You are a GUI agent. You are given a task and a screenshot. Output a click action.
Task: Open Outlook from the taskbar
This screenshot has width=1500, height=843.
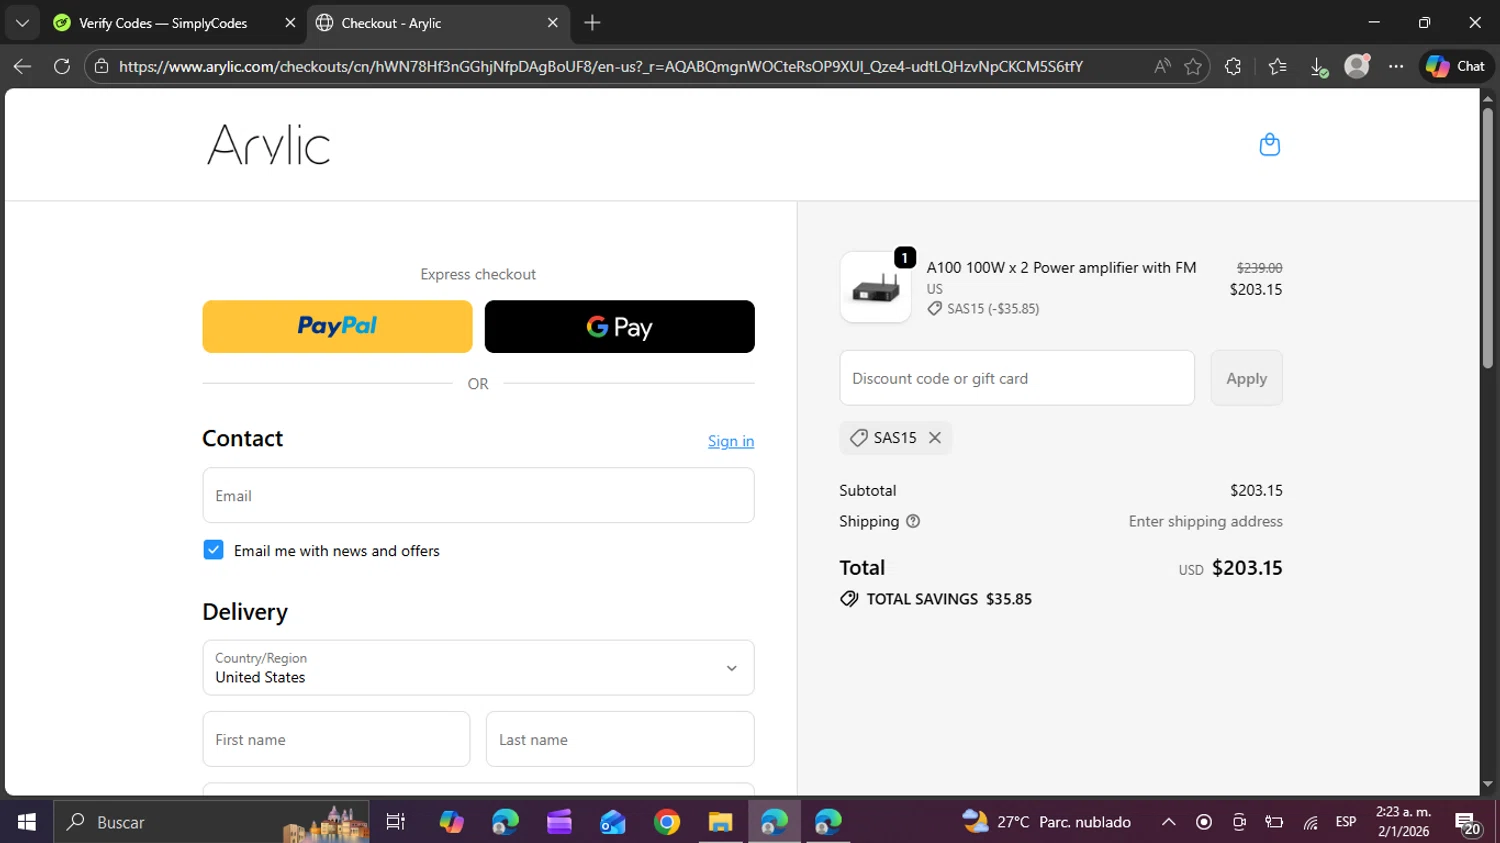(x=613, y=822)
